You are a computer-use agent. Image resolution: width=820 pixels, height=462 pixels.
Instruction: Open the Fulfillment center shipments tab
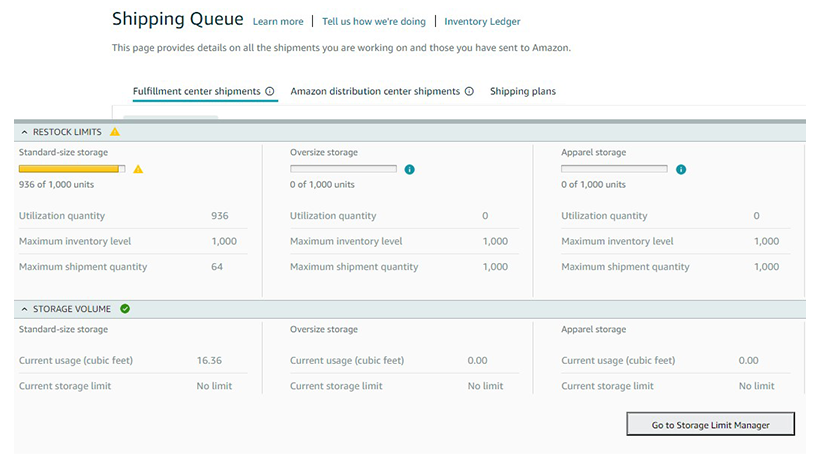[197, 91]
